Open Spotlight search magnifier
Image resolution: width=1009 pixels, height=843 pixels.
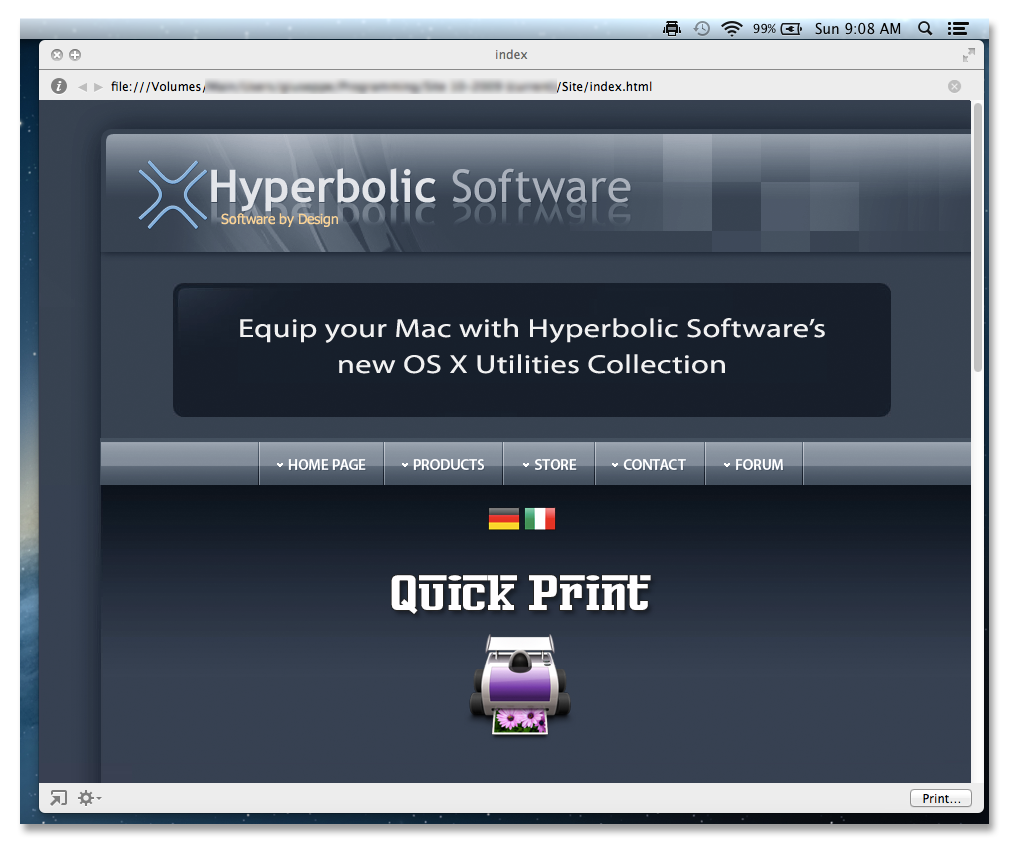point(925,28)
